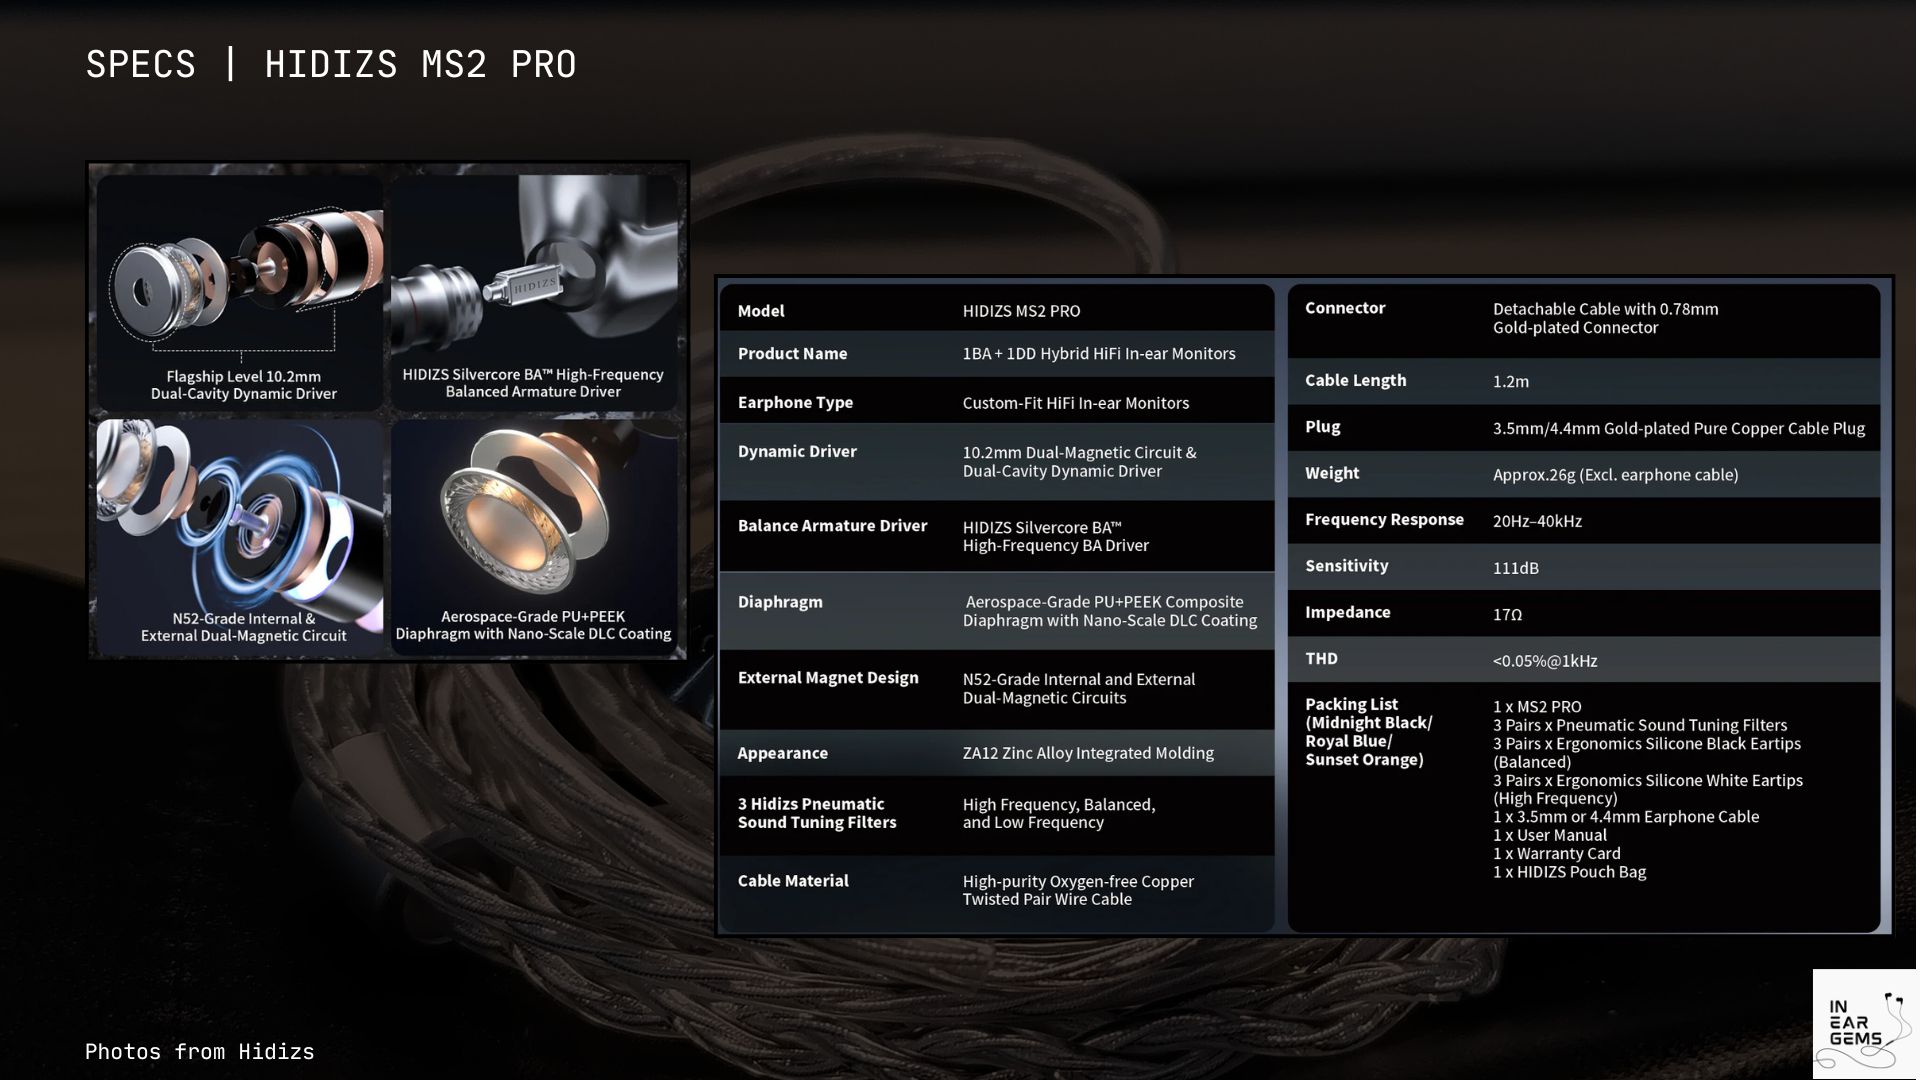Select the Connector spec row

coord(1583,318)
